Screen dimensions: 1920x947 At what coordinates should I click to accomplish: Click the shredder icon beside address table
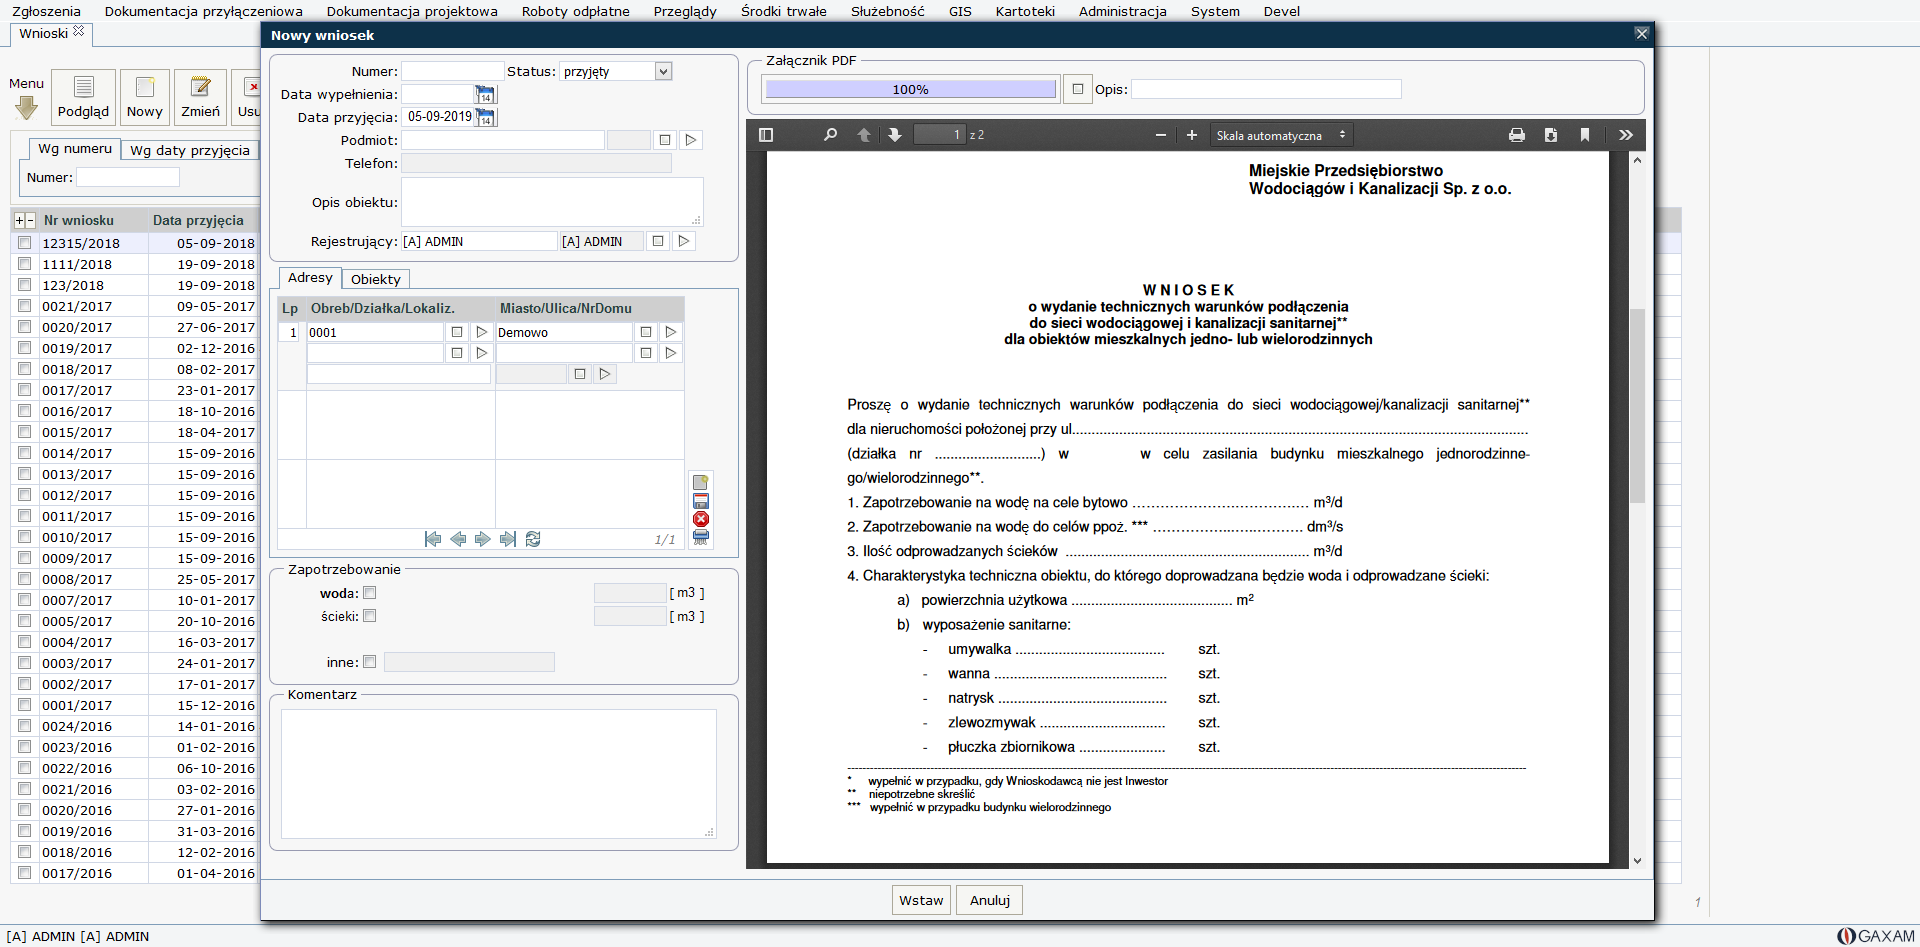701,537
